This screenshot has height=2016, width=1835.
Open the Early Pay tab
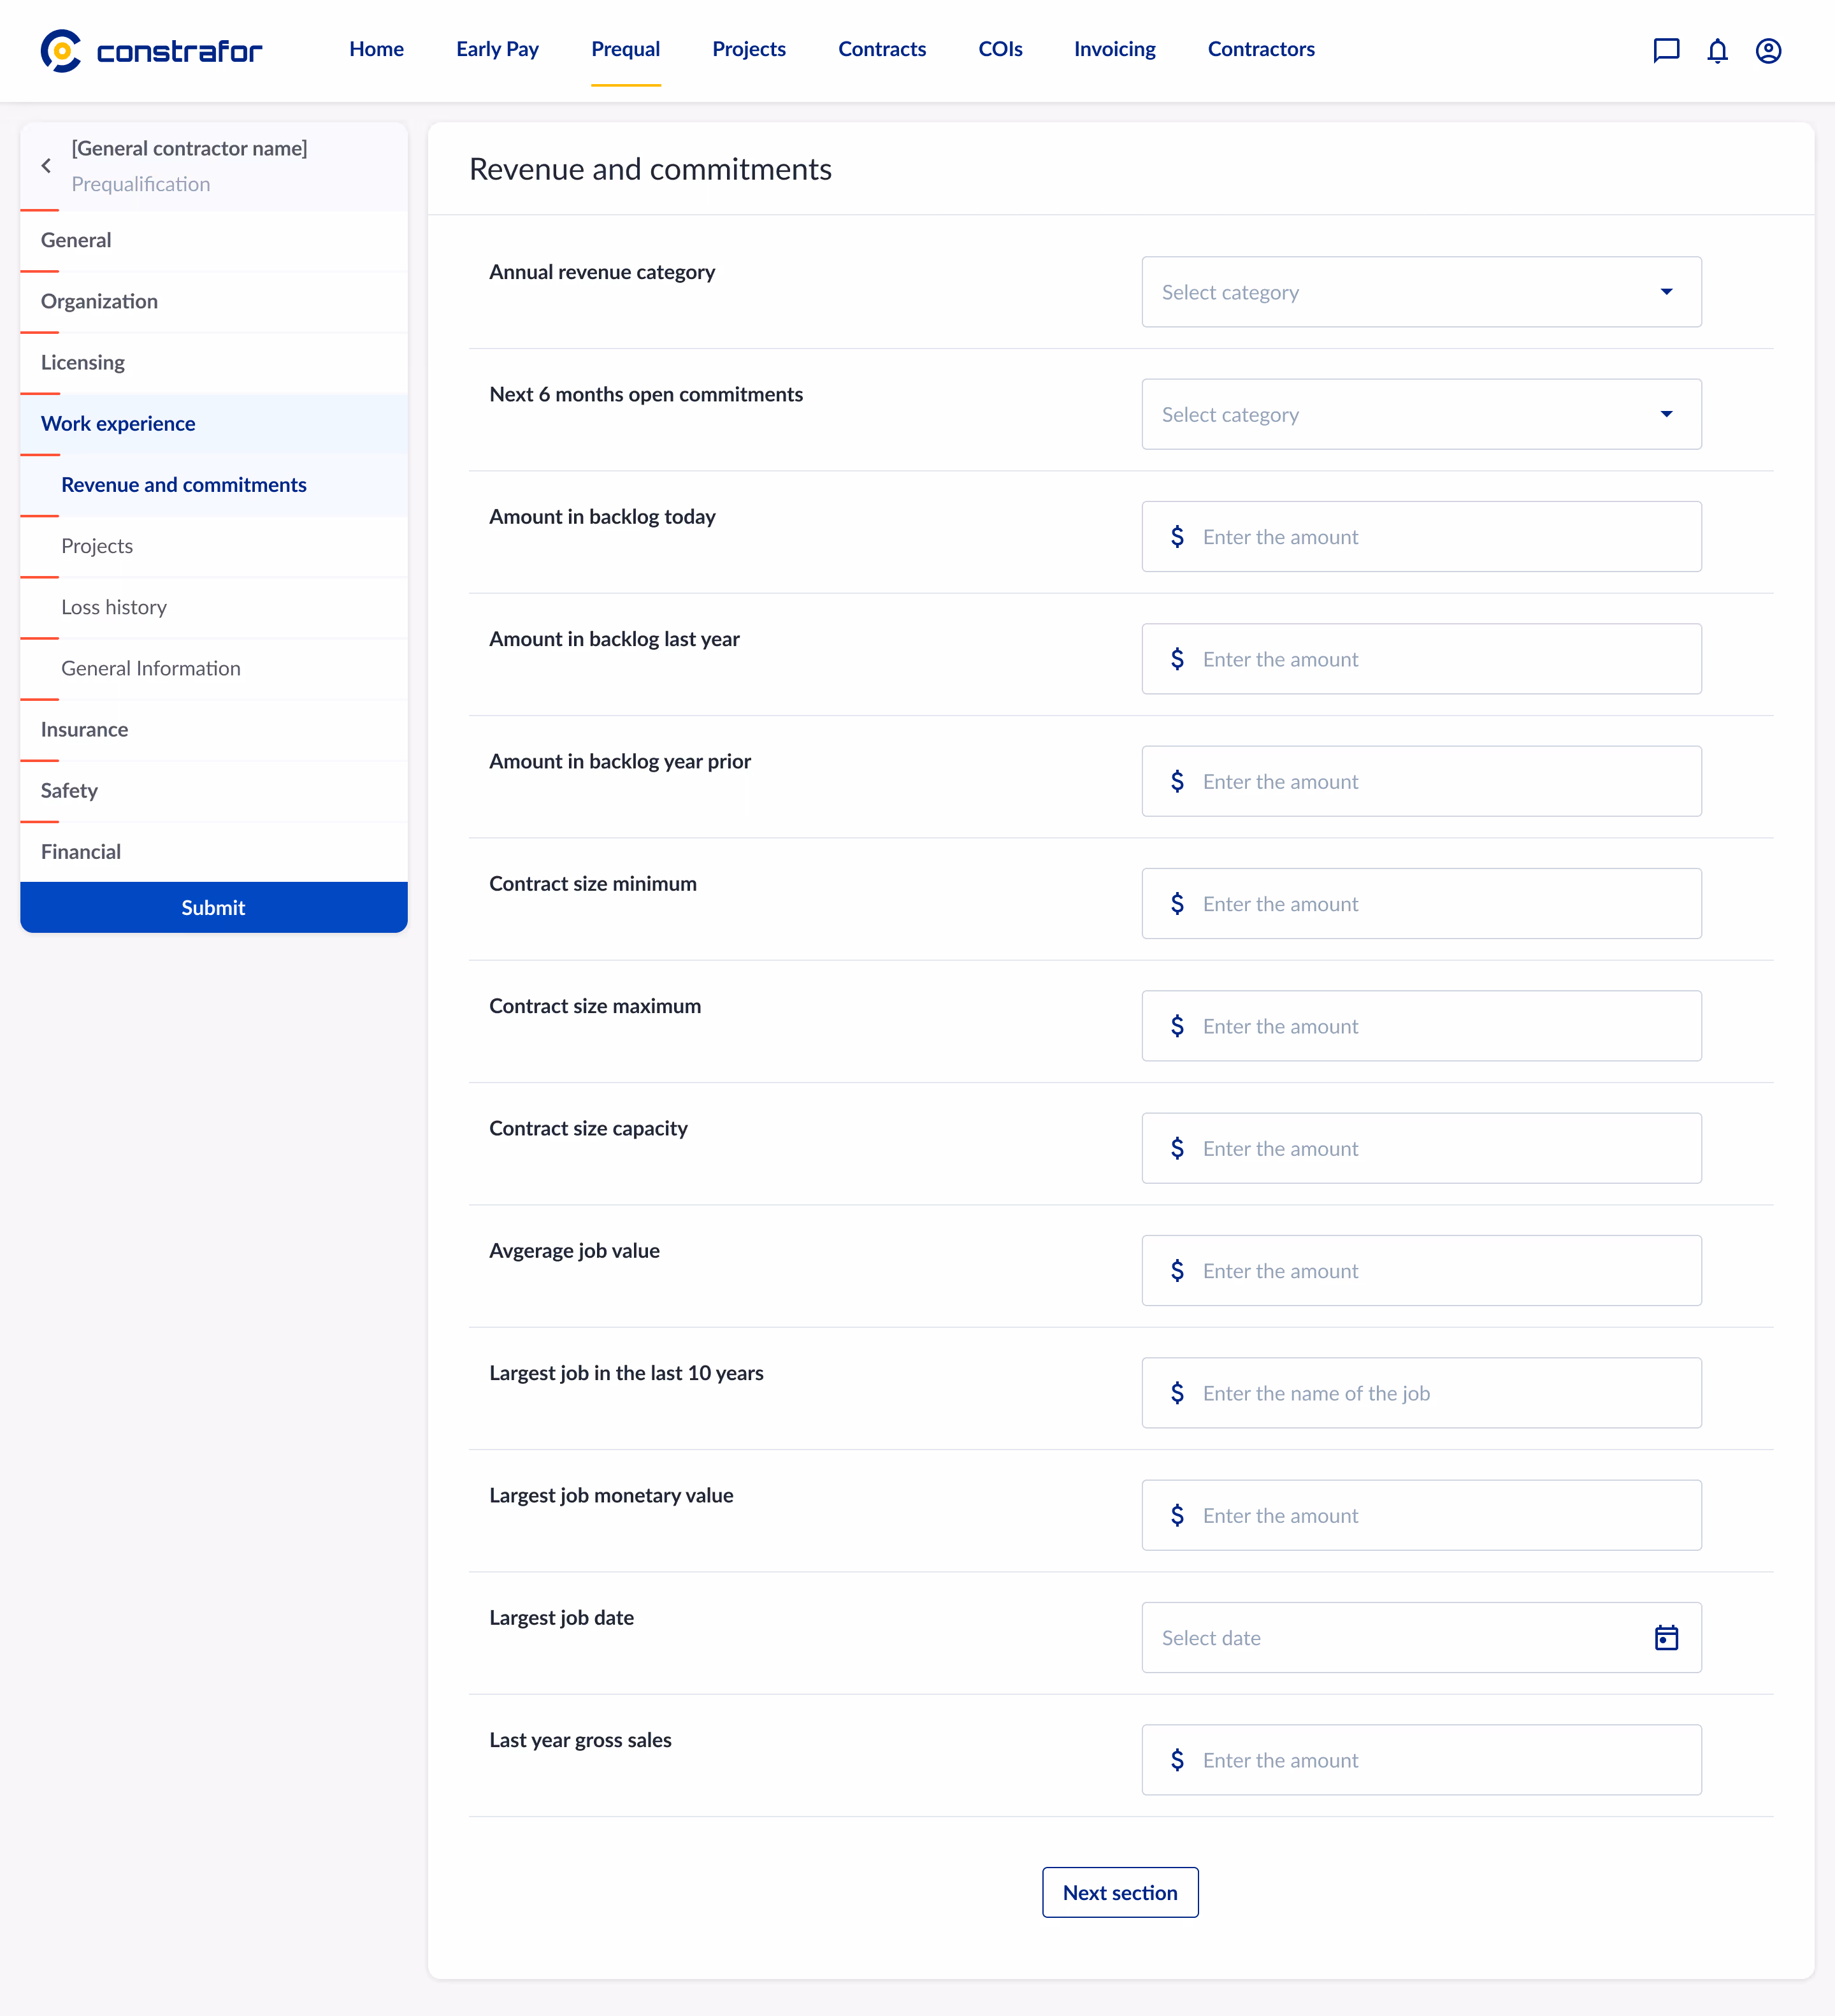(497, 49)
